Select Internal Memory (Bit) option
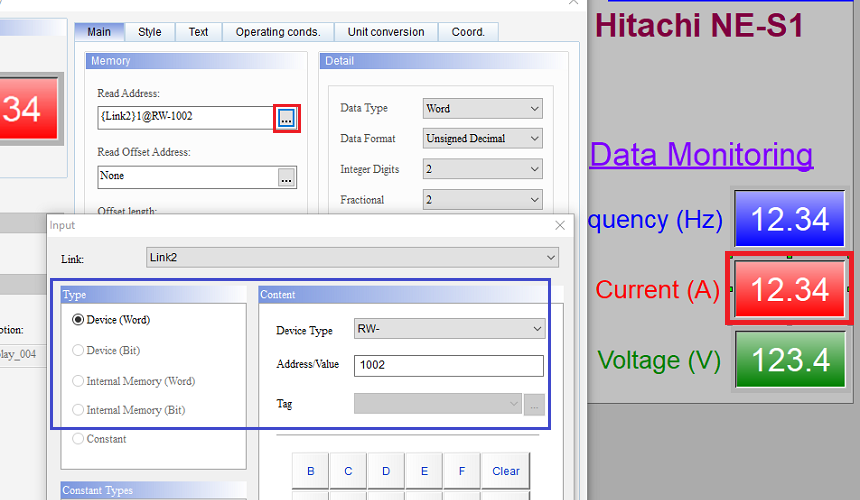 (x=128, y=410)
